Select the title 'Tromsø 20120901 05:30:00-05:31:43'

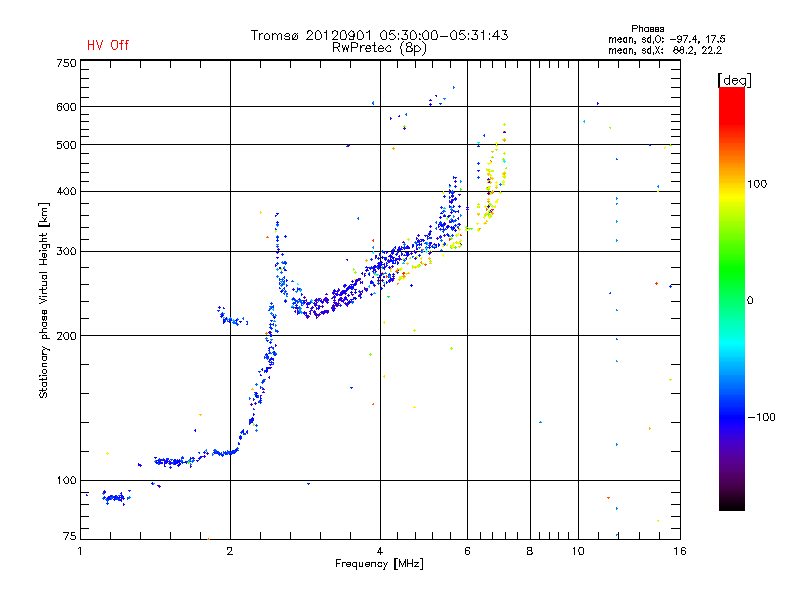pyautogui.click(x=379, y=35)
